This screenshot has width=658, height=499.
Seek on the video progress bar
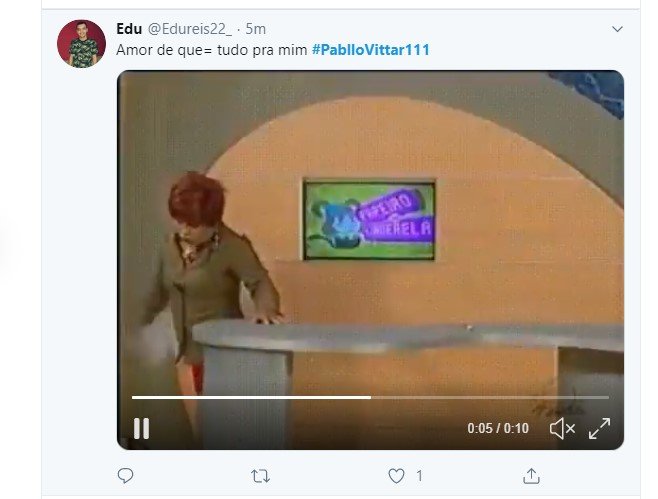[x=370, y=397]
